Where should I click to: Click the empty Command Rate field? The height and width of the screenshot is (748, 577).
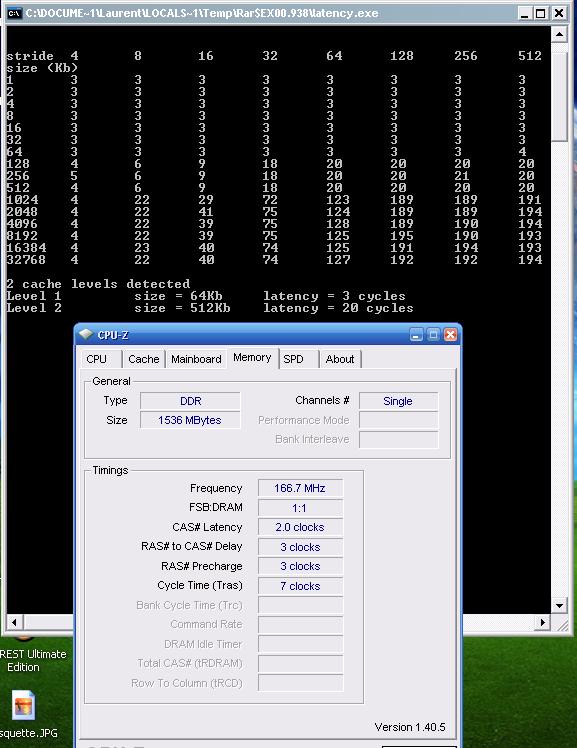(x=300, y=624)
